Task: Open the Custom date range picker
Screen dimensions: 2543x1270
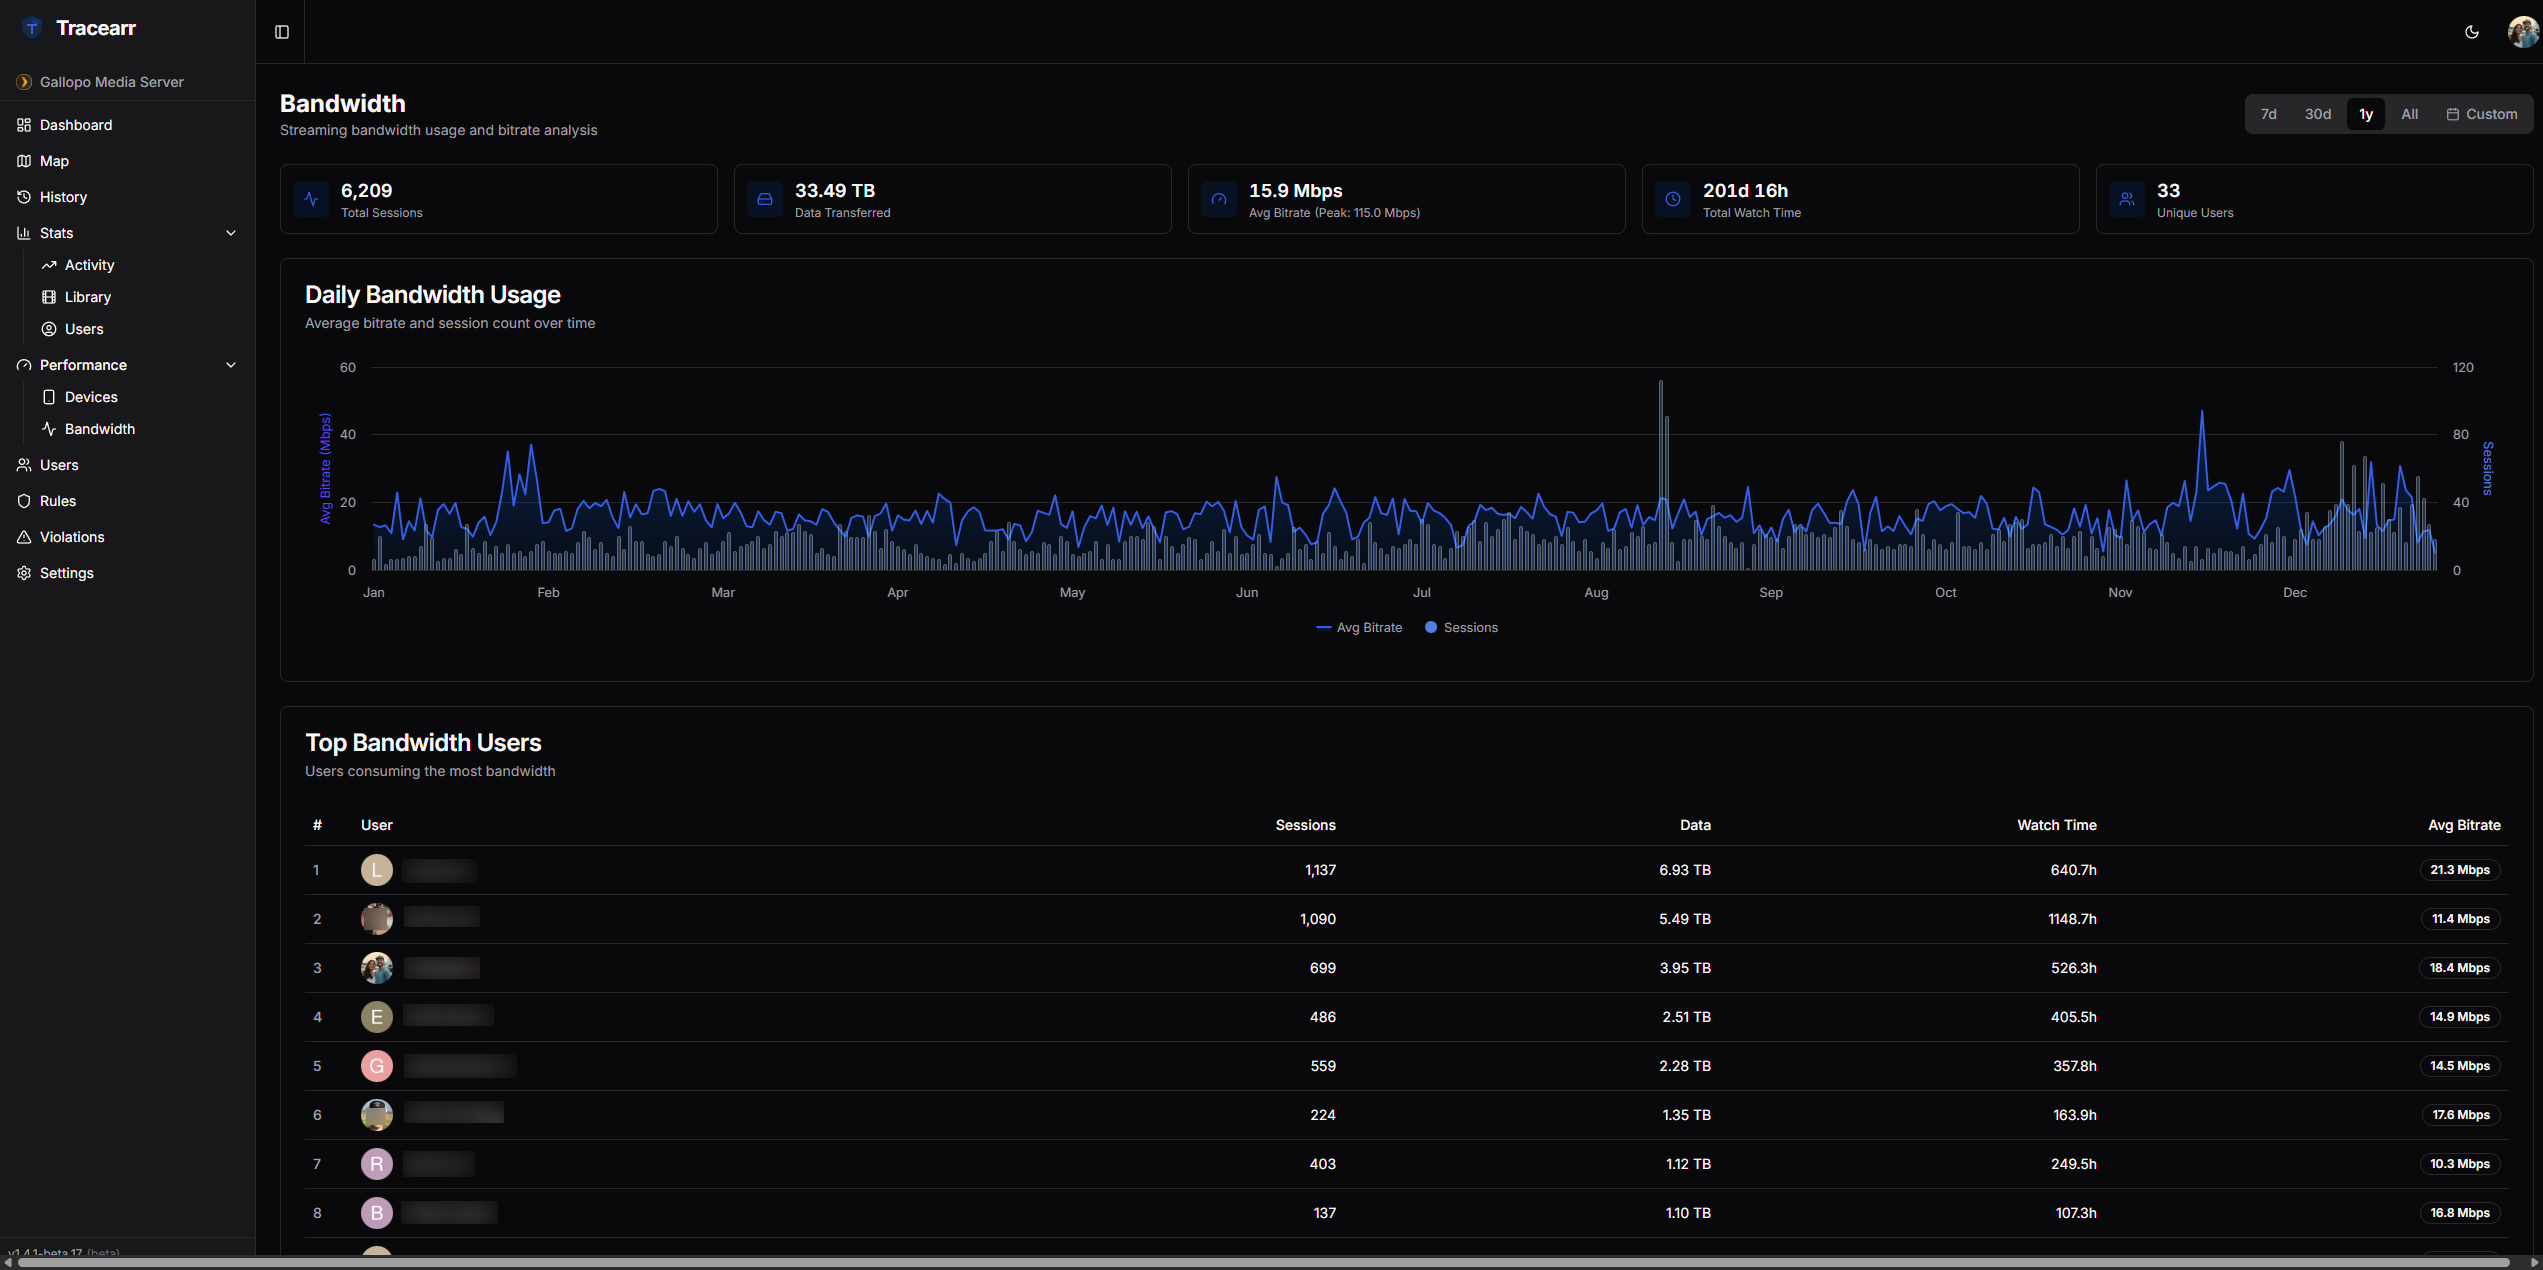Action: 2482,114
